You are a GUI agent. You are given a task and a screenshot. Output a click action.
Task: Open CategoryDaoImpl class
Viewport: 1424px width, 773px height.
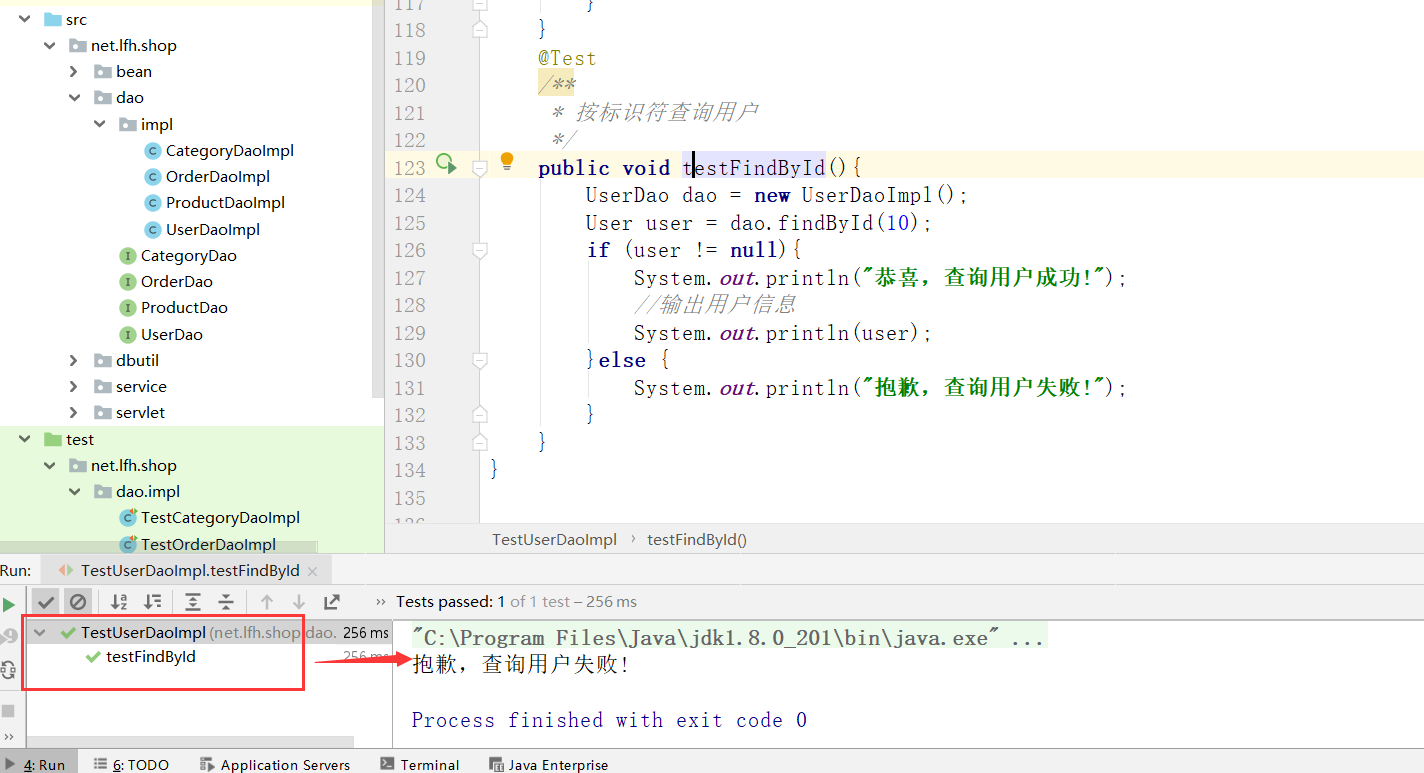pyautogui.click(x=230, y=150)
